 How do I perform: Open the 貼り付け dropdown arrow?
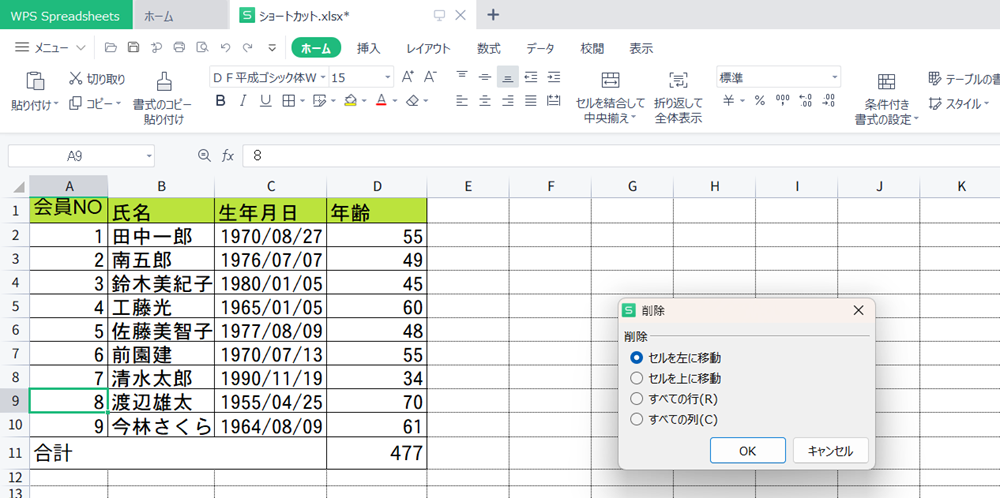[56, 104]
